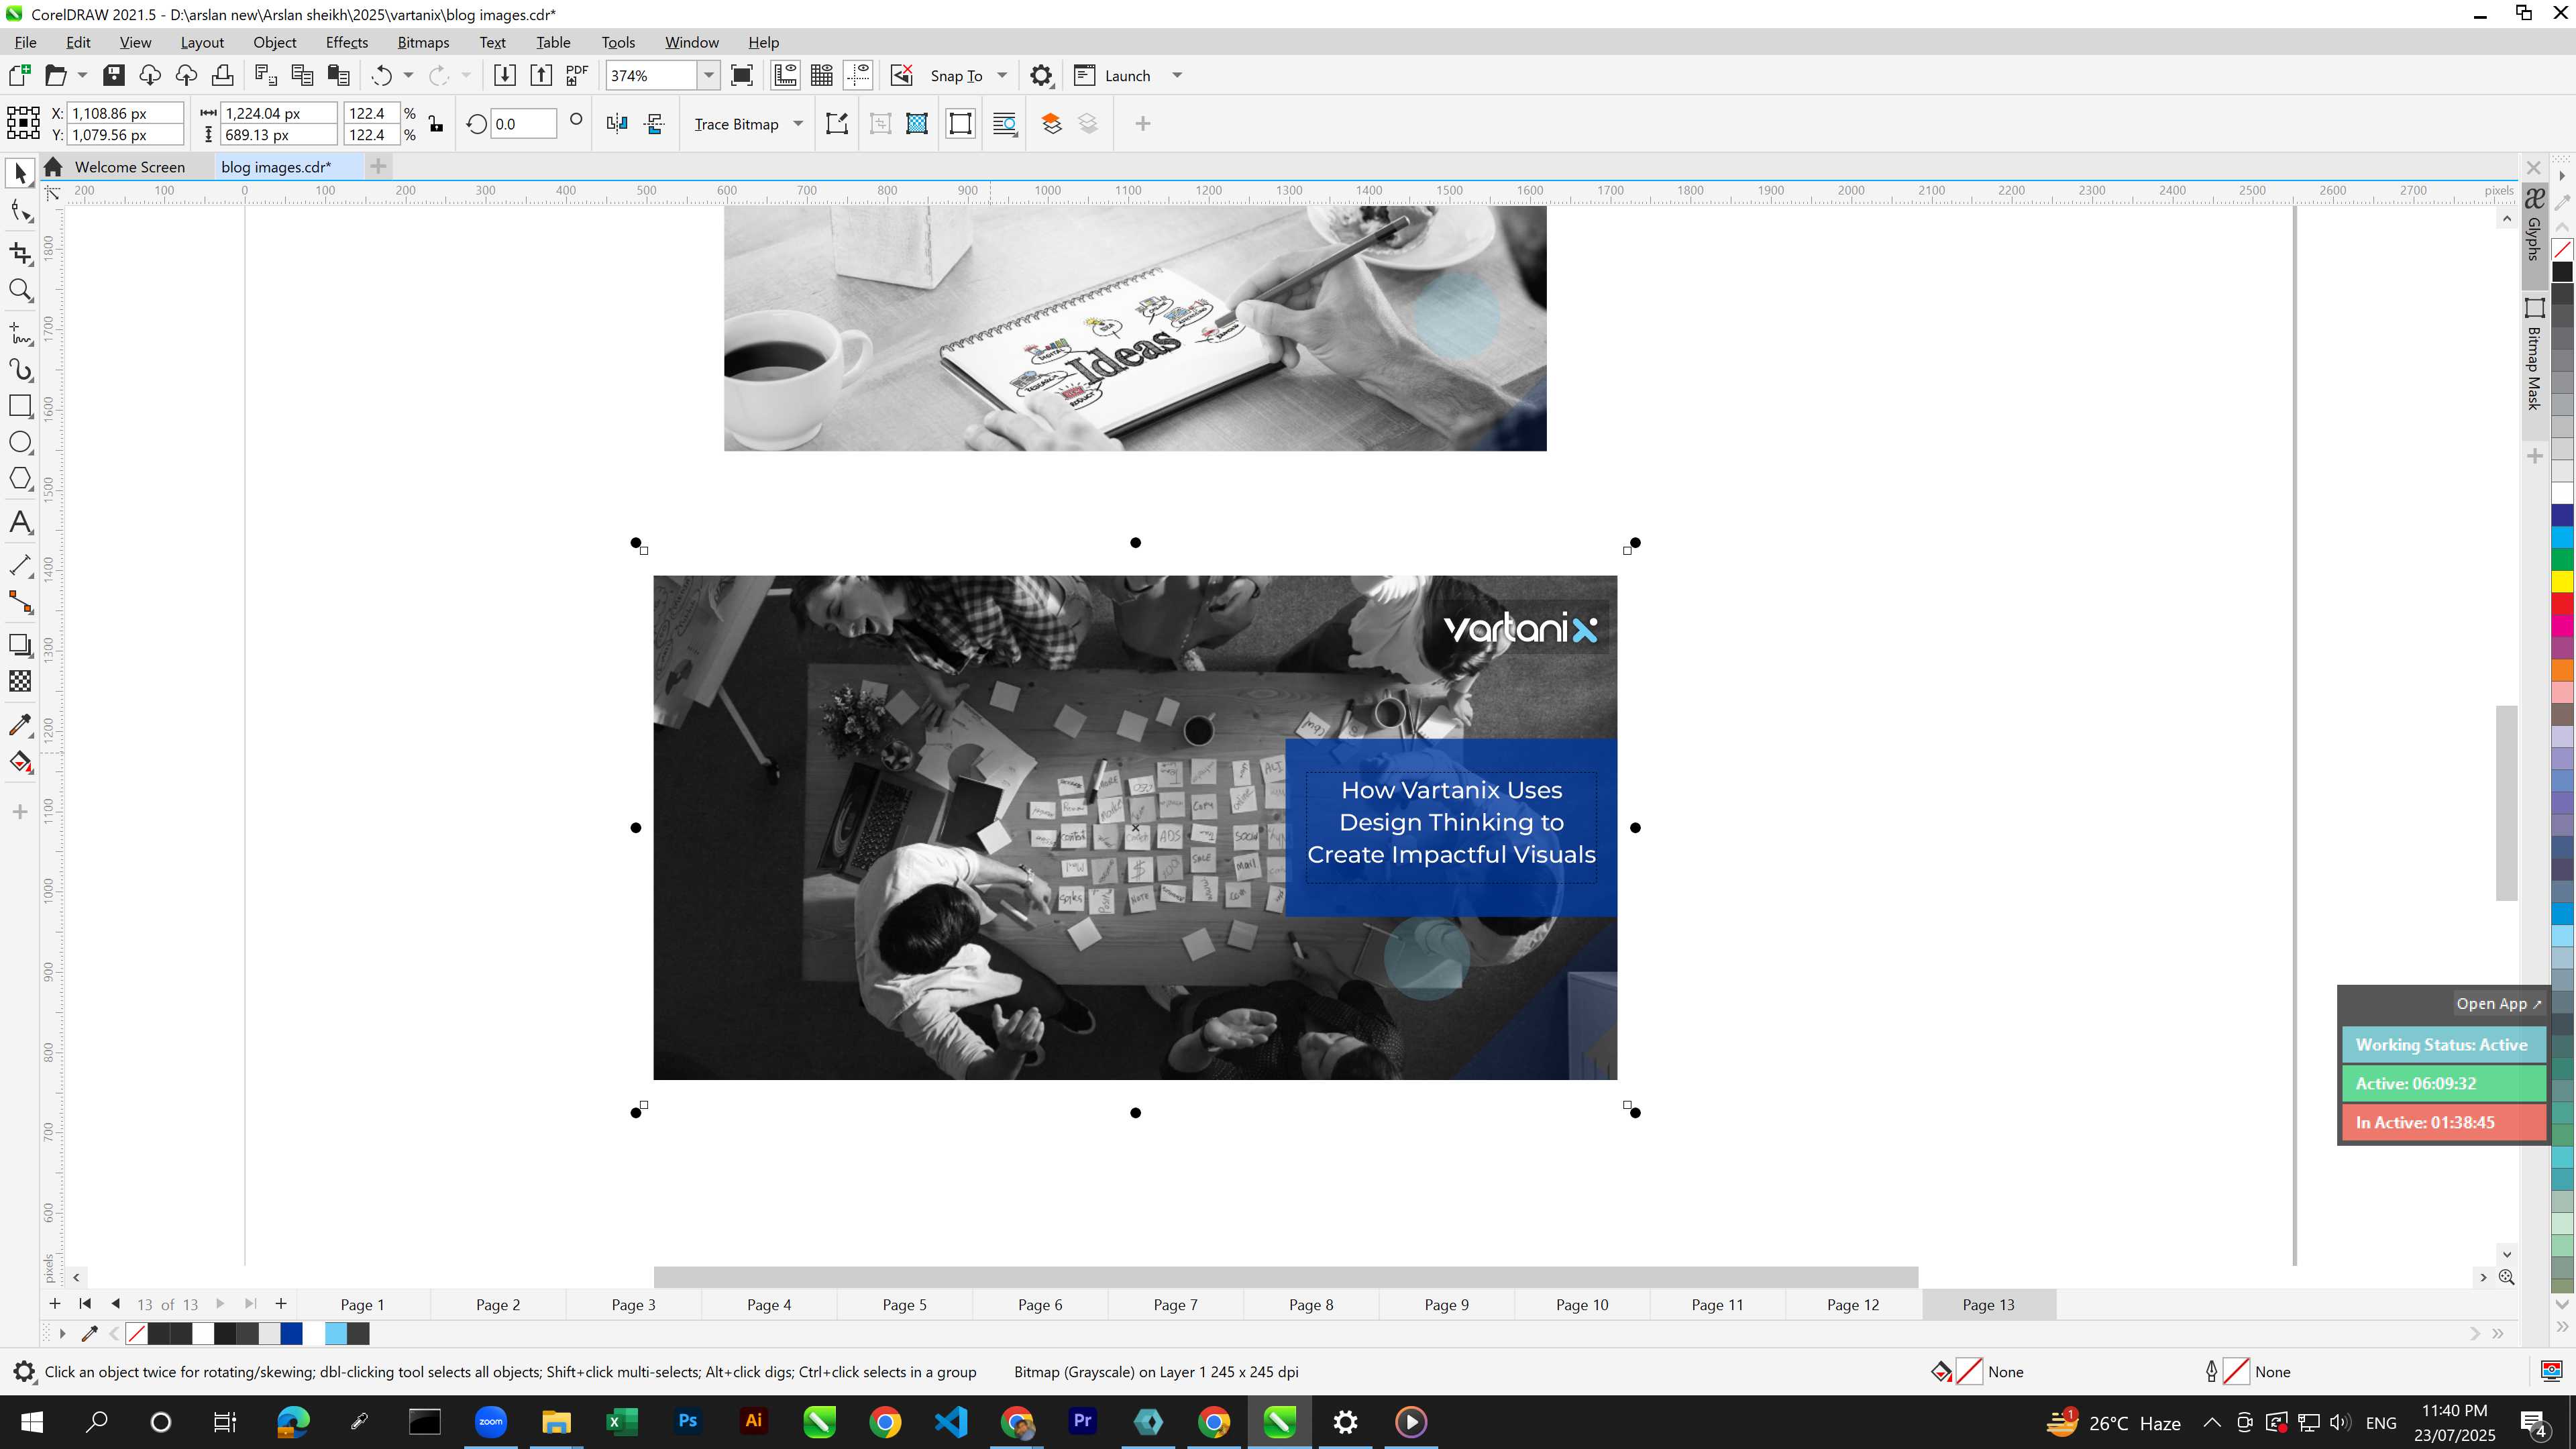This screenshot has height=1449, width=2576.
Task: Click the rotation angle input field
Action: tap(523, 124)
